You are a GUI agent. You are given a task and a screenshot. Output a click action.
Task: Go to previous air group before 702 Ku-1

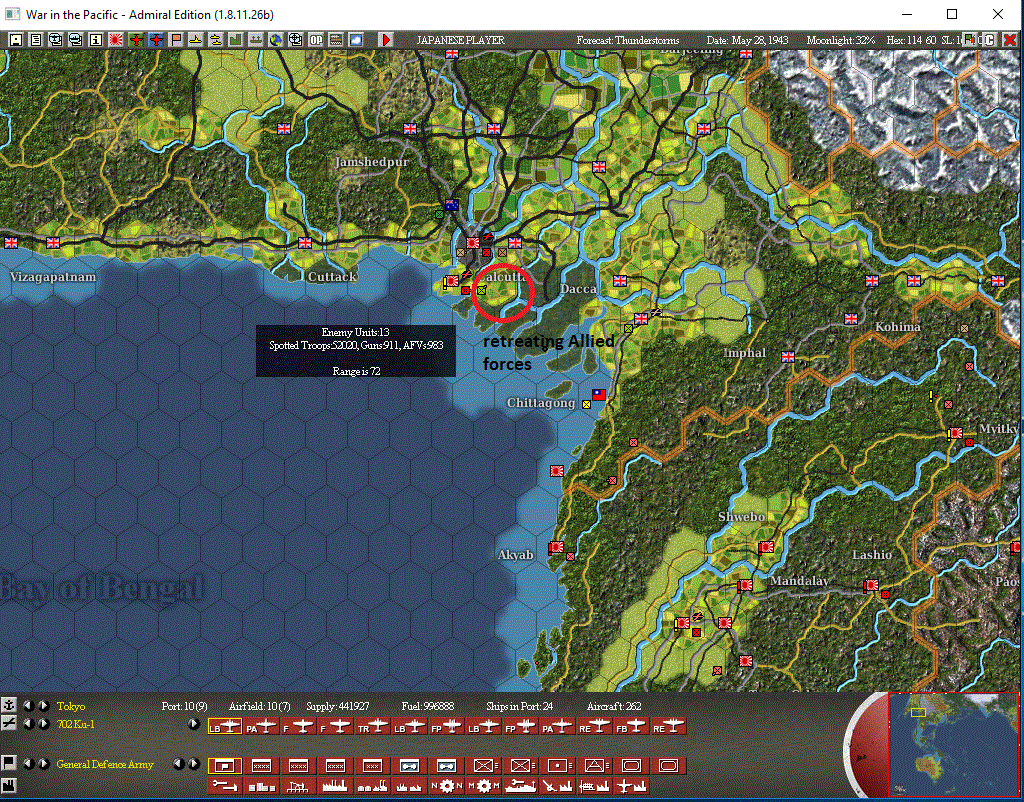click(28, 724)
